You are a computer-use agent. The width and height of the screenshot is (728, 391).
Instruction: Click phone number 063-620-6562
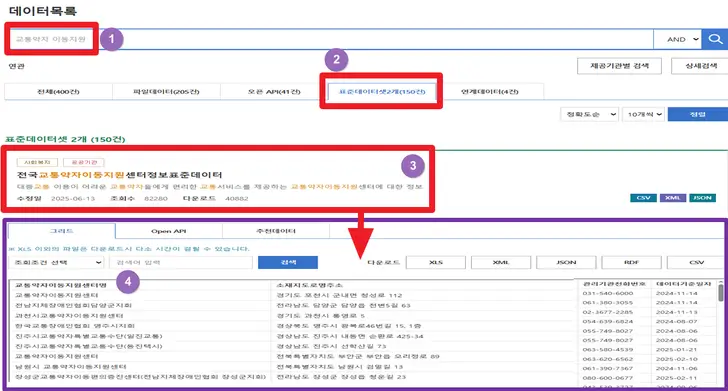coord(608,359)
